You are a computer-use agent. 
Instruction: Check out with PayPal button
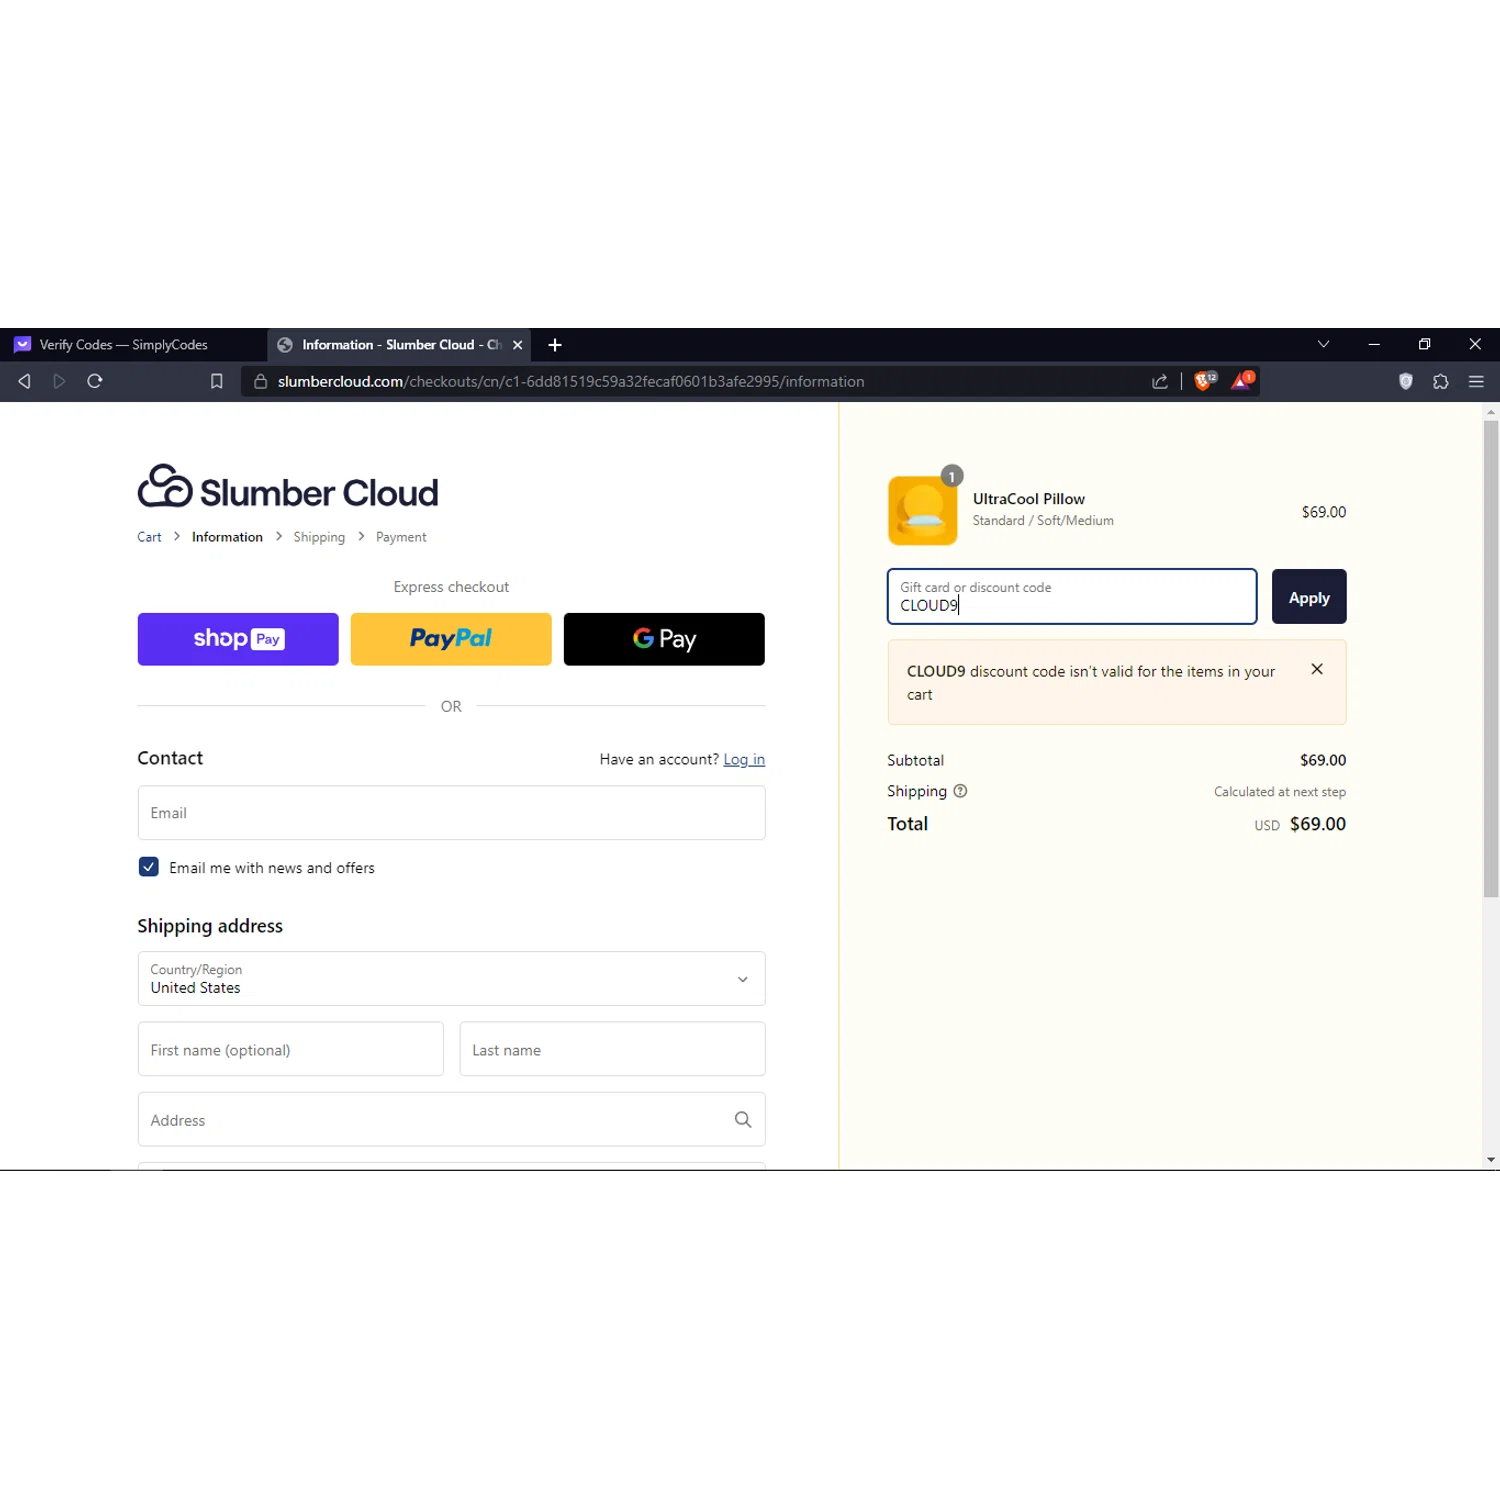tap(451, 639)
